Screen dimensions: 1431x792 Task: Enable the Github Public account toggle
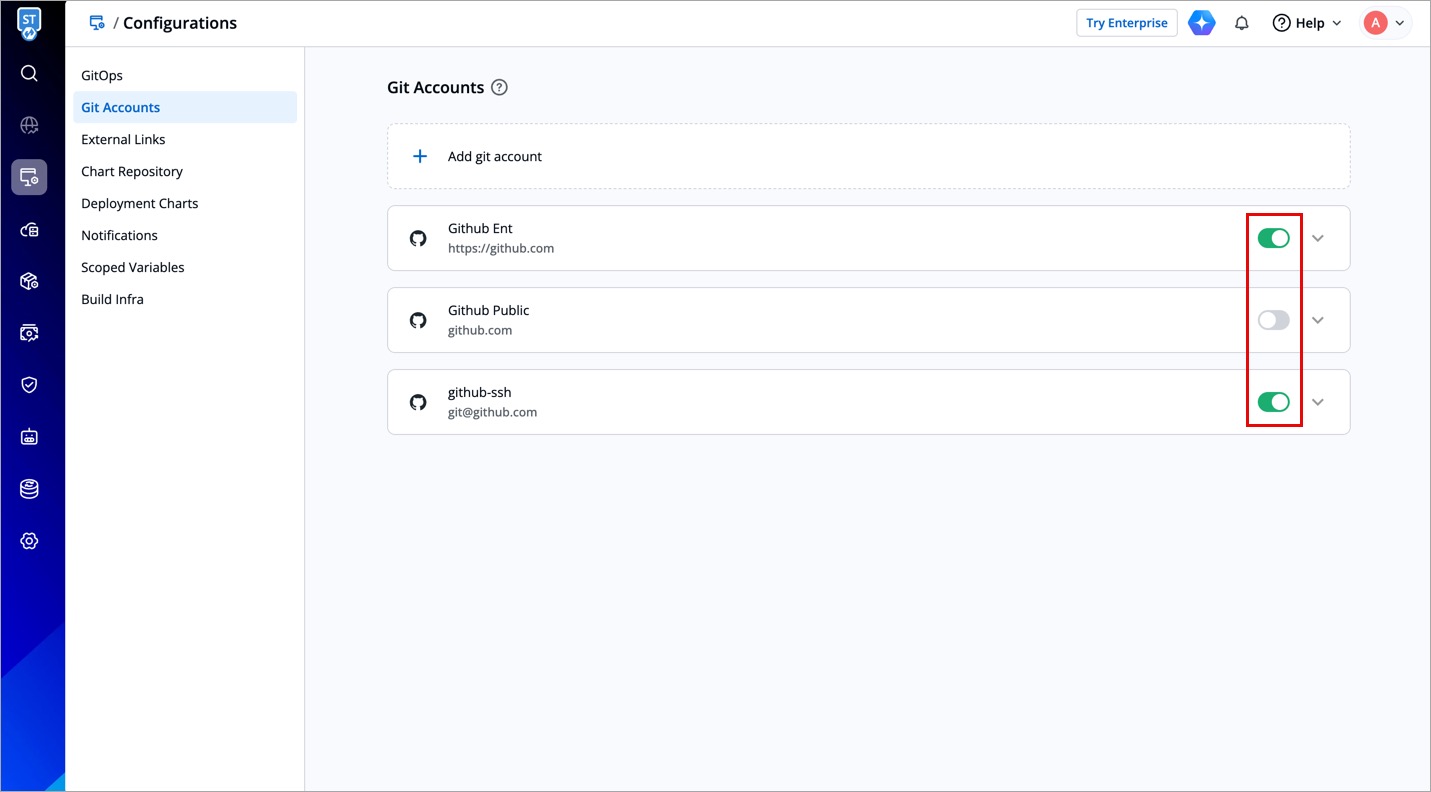coord(1273,320)
